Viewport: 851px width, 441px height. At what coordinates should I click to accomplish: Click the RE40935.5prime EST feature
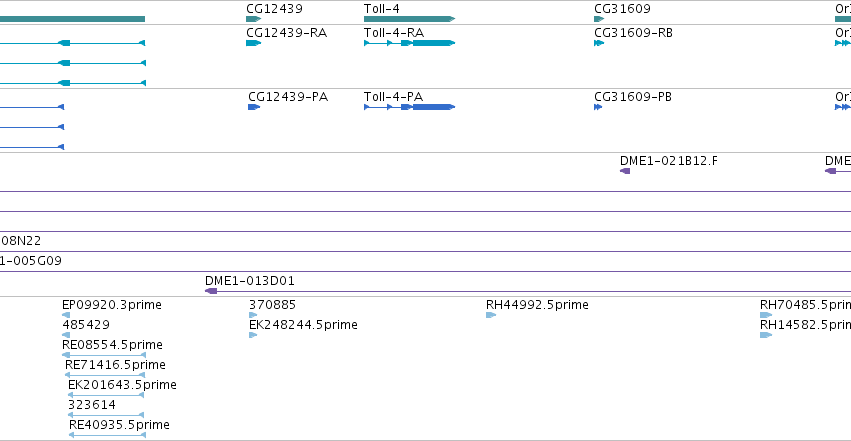coord(107,435)
